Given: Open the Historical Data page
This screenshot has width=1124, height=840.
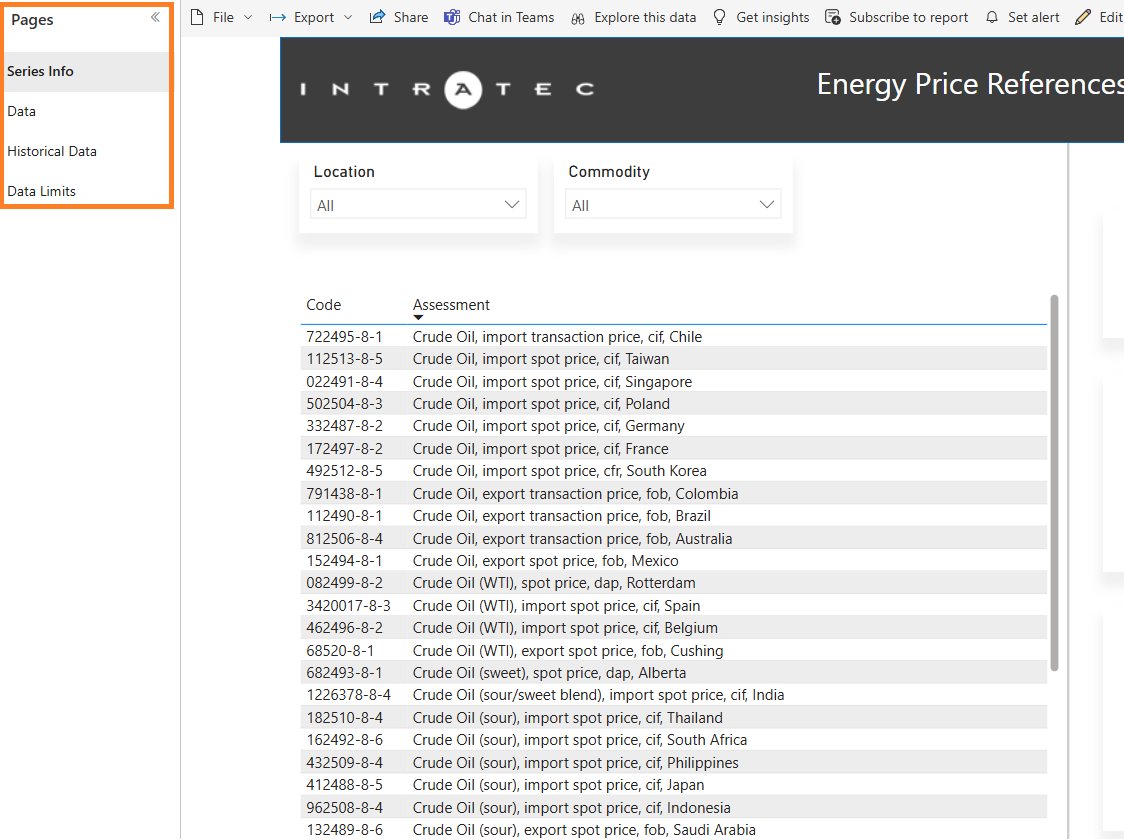Looking at the screenshot, I should coord(52,151).
